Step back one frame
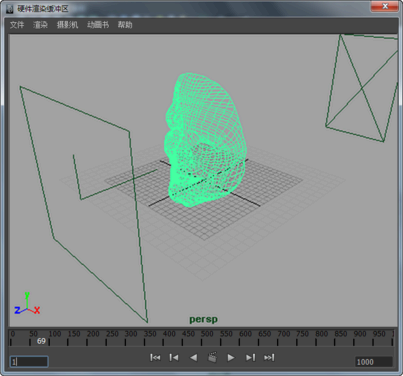403x376 pixels. 174,358
